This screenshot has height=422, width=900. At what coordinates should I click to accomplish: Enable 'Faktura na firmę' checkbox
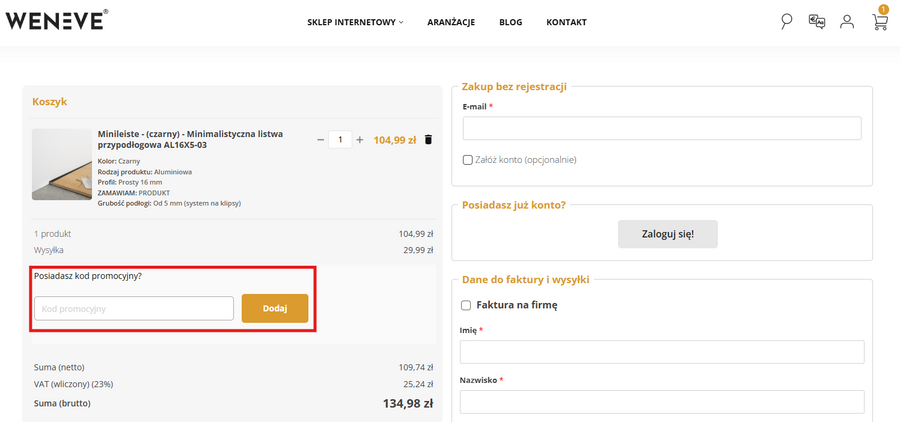pos(466,305)
